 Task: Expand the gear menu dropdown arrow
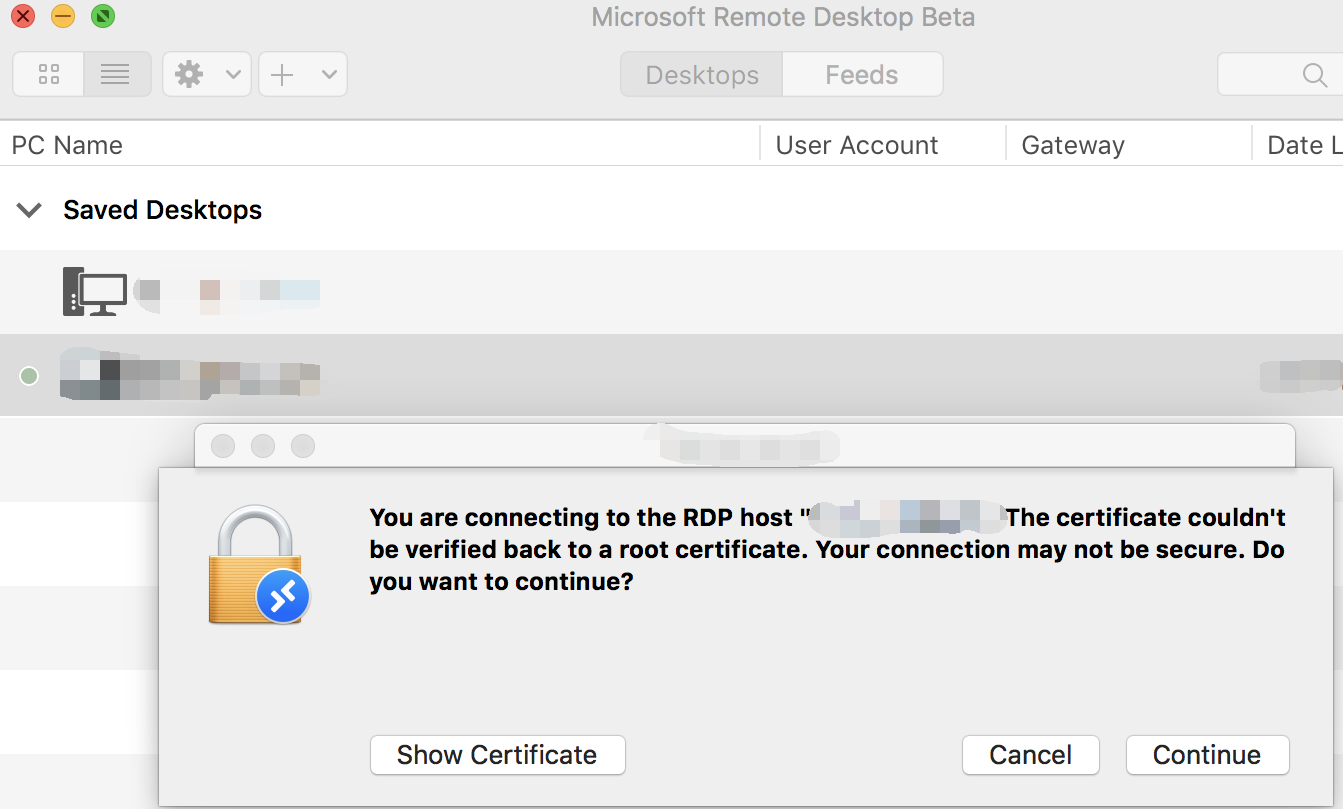pyautogui.click(x=232, y=75)
